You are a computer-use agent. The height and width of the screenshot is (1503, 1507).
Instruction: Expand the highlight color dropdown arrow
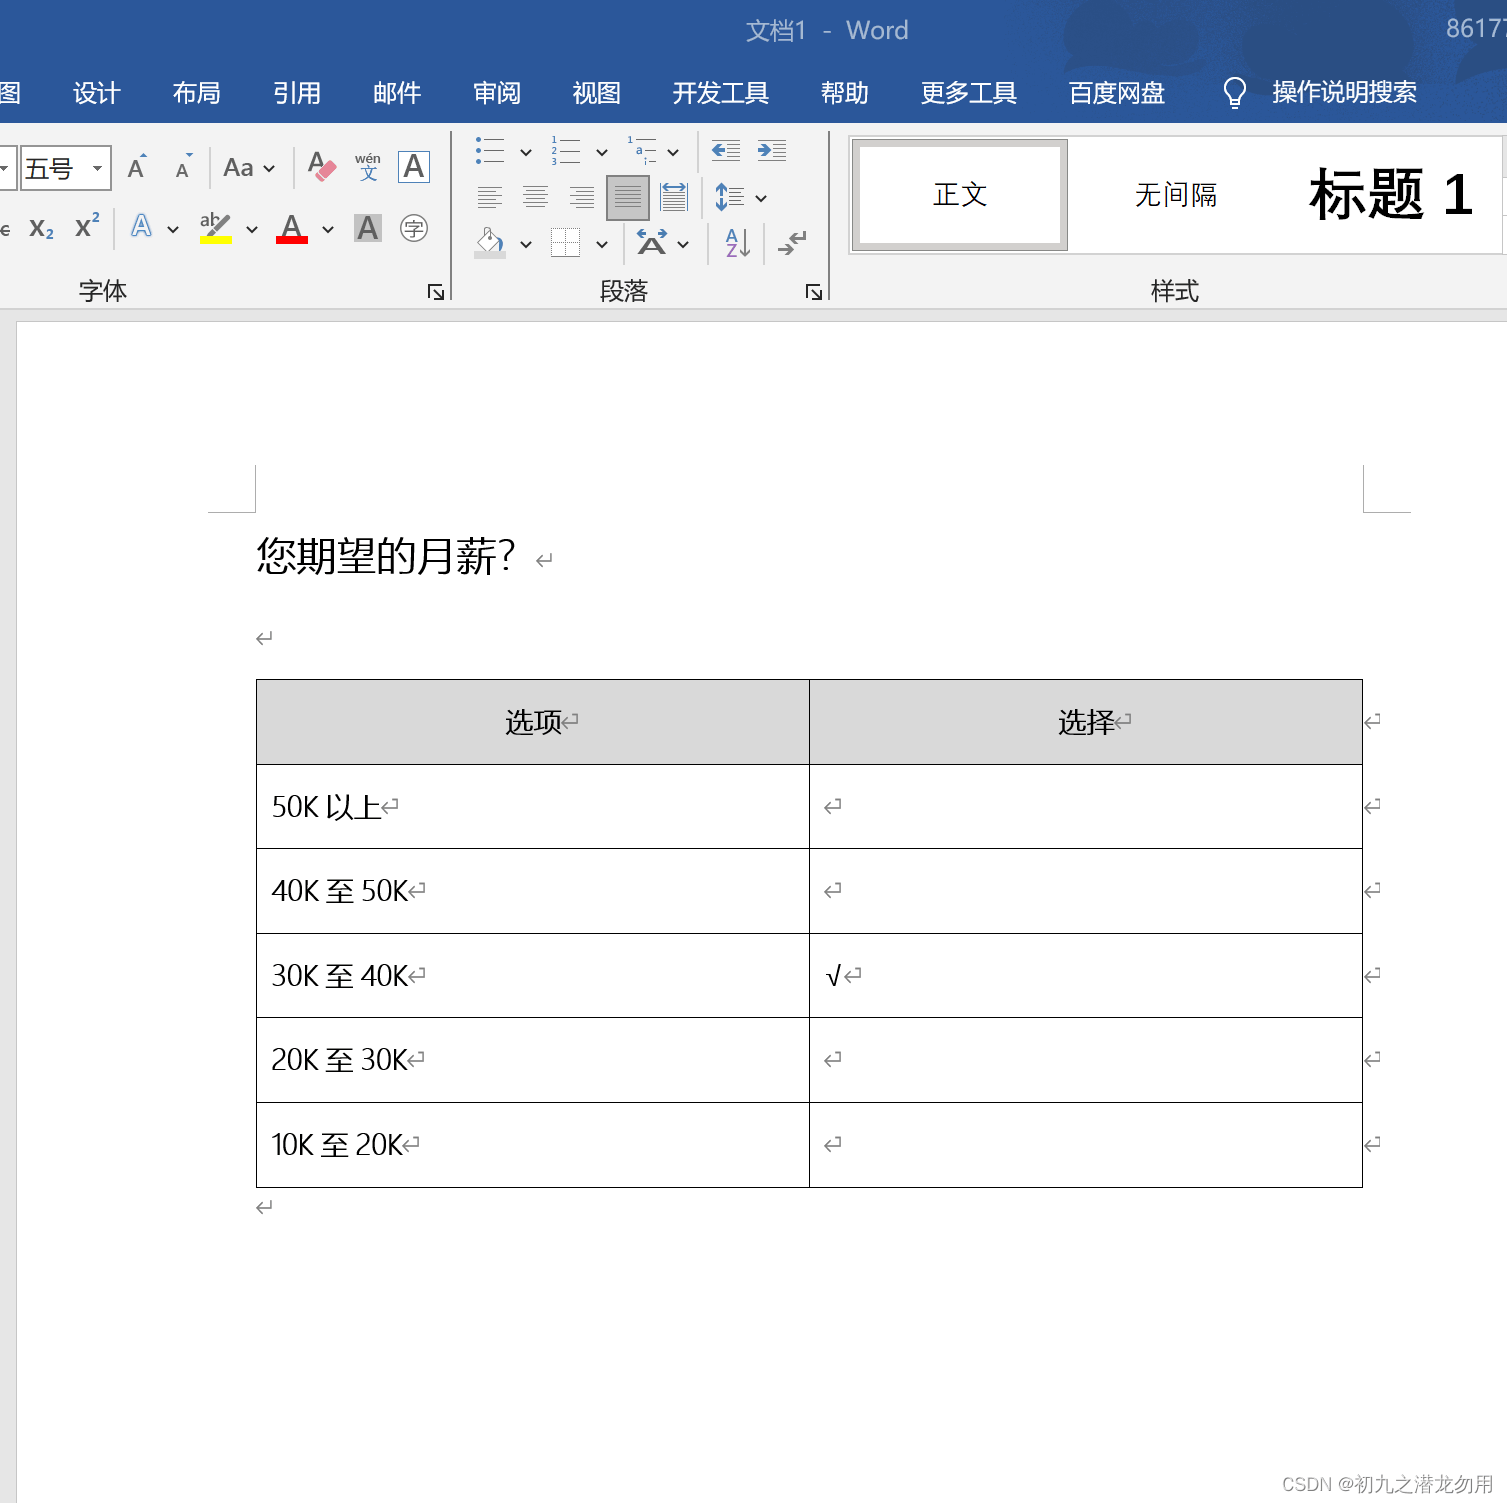(252, 229)
